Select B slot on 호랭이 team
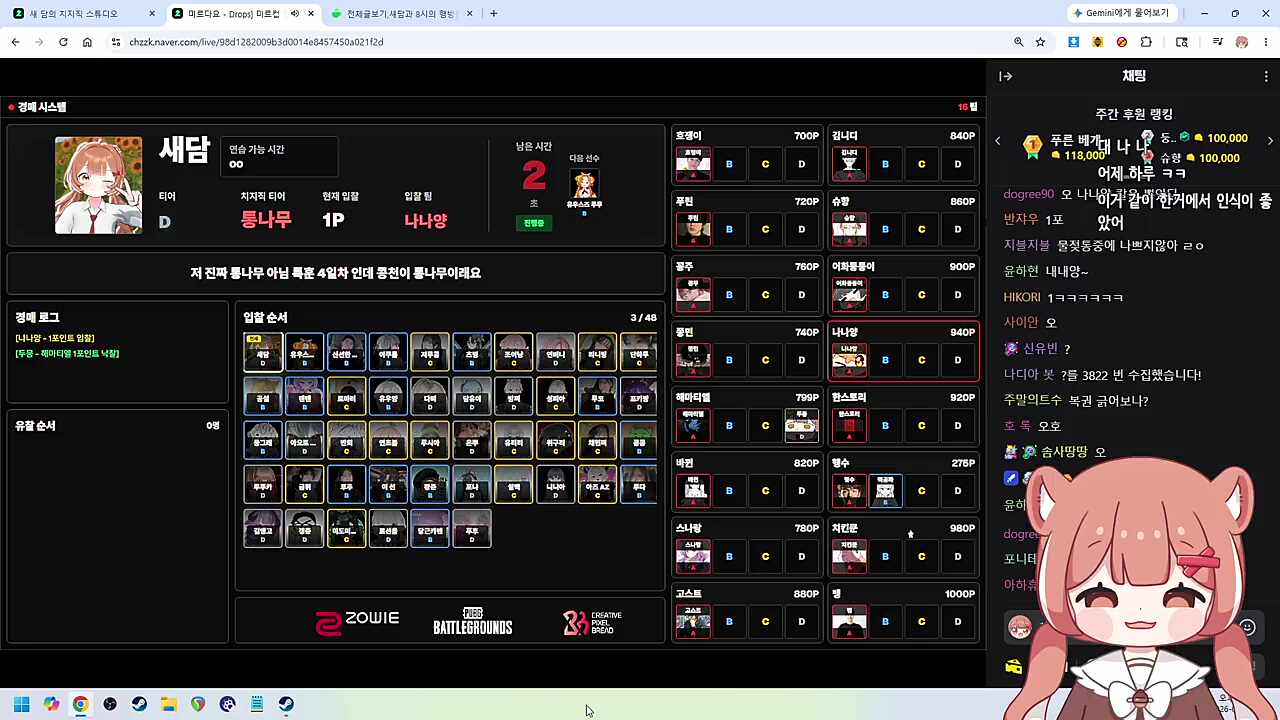Viewport: 1280px width, 720px height. [729, 164]
